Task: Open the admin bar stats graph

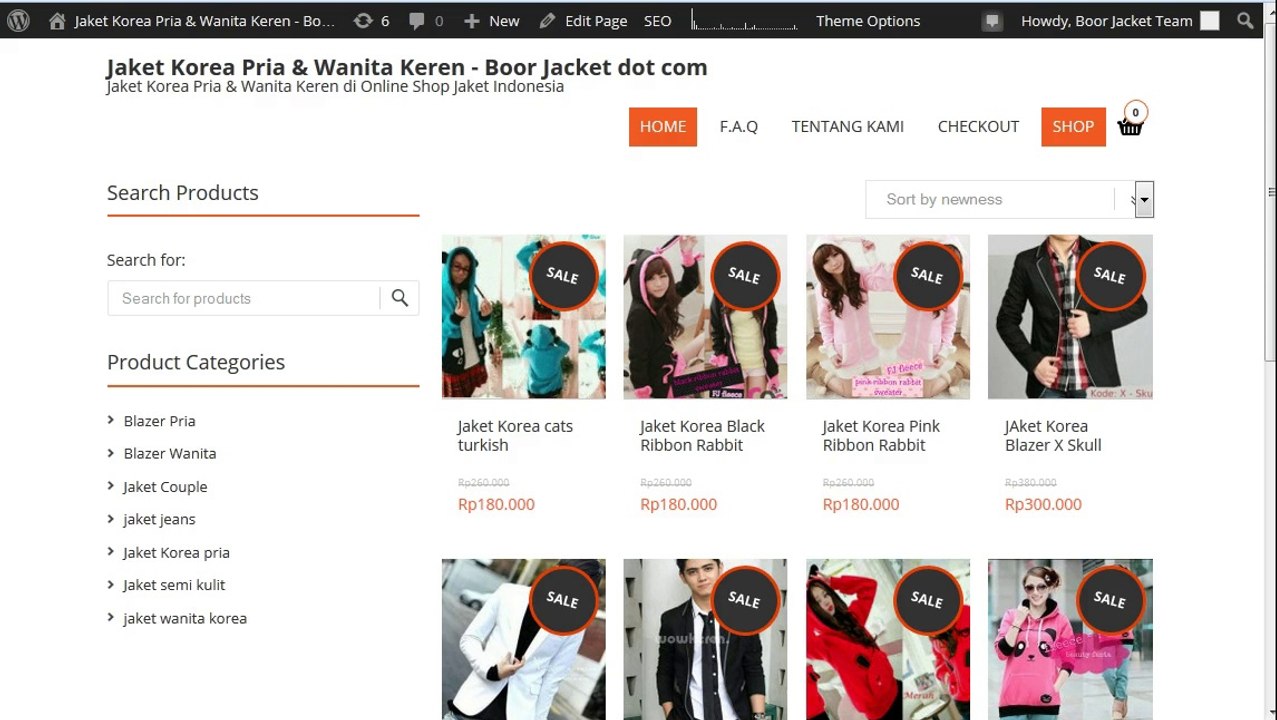Action: pyautogui.click(x=743, y=21)
